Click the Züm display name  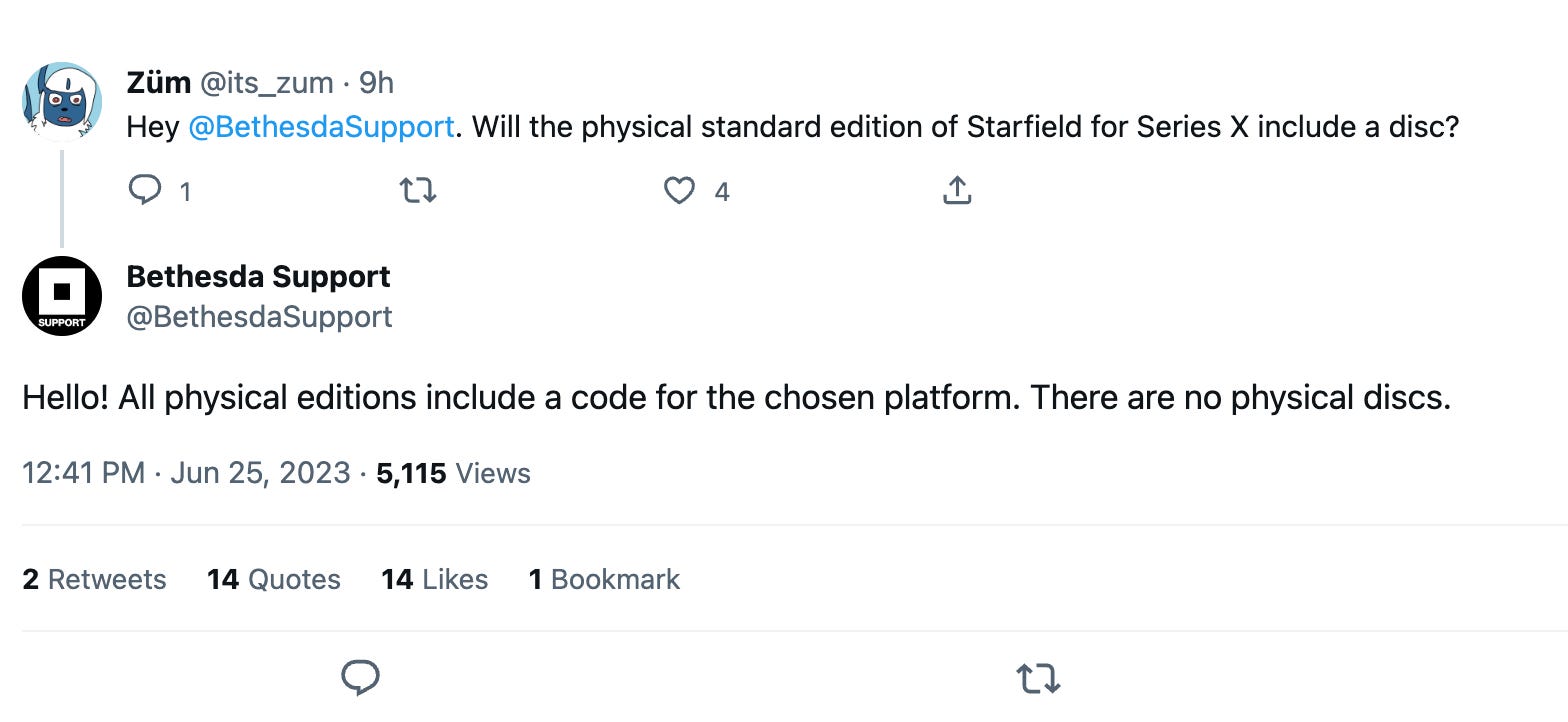[158, 82]
